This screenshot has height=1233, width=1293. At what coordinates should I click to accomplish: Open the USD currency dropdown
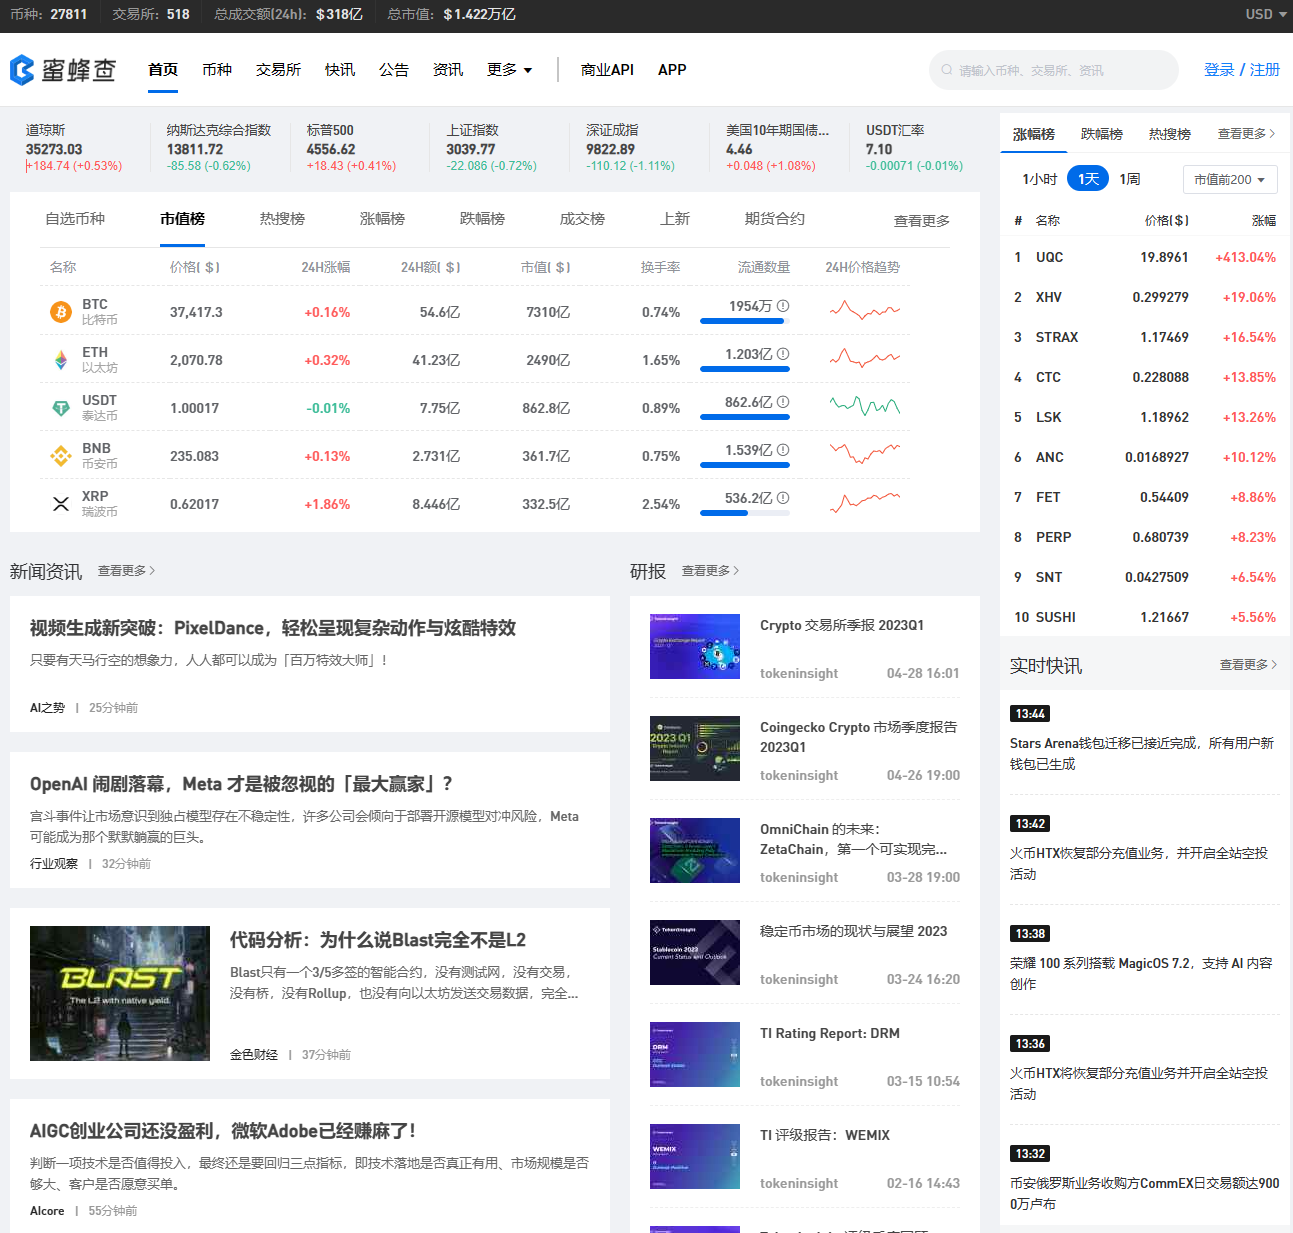[x=1265, y=14]
